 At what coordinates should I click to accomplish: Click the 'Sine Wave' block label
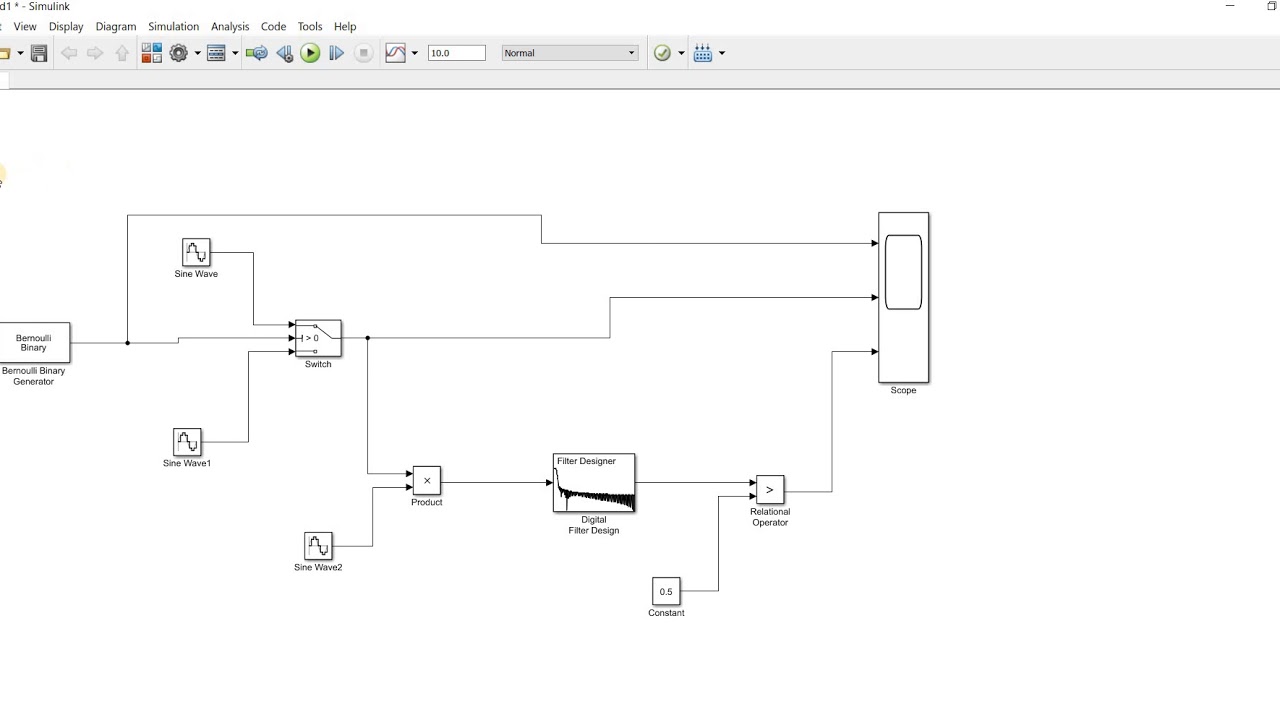[196, 274]
